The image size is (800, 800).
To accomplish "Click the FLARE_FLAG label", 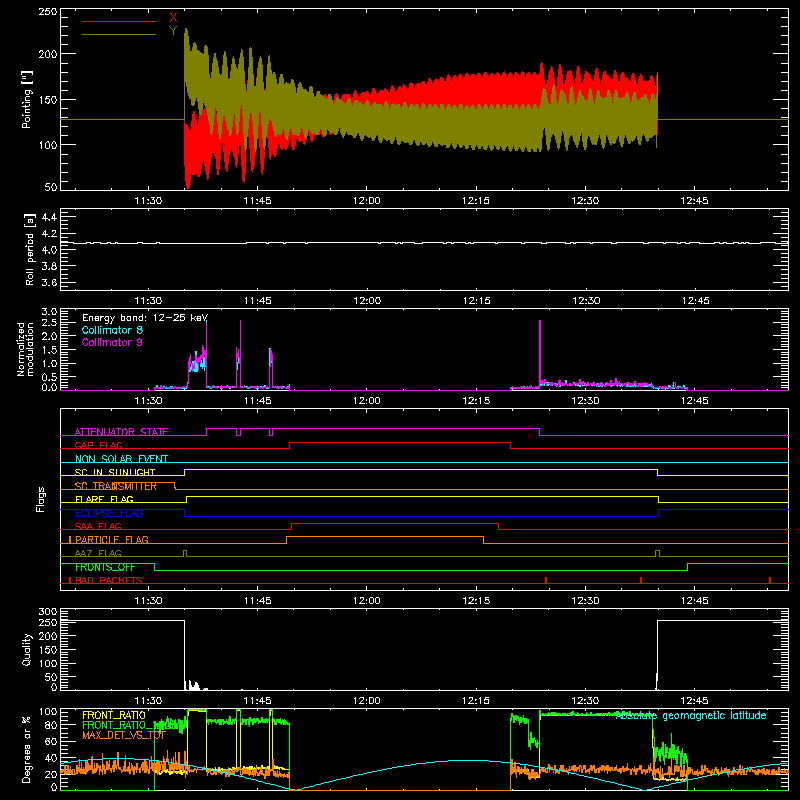I will click(x=104, y=499).
